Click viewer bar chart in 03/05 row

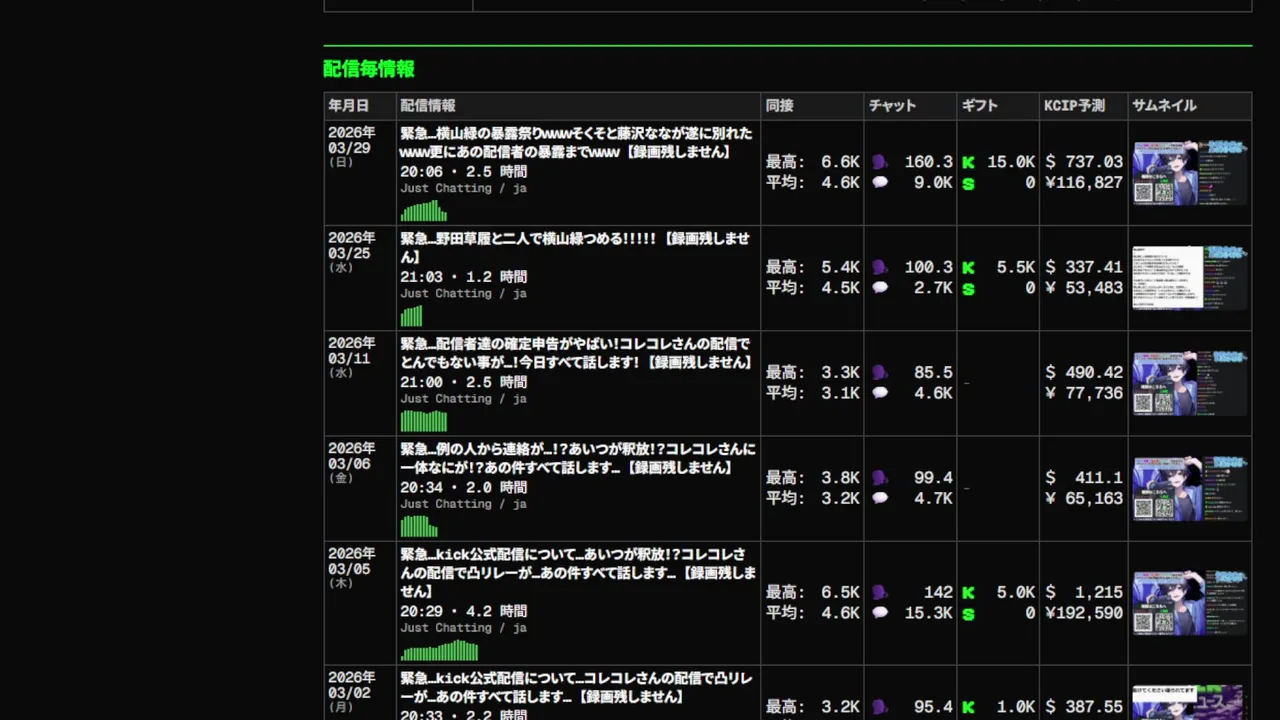coord(440,650)
